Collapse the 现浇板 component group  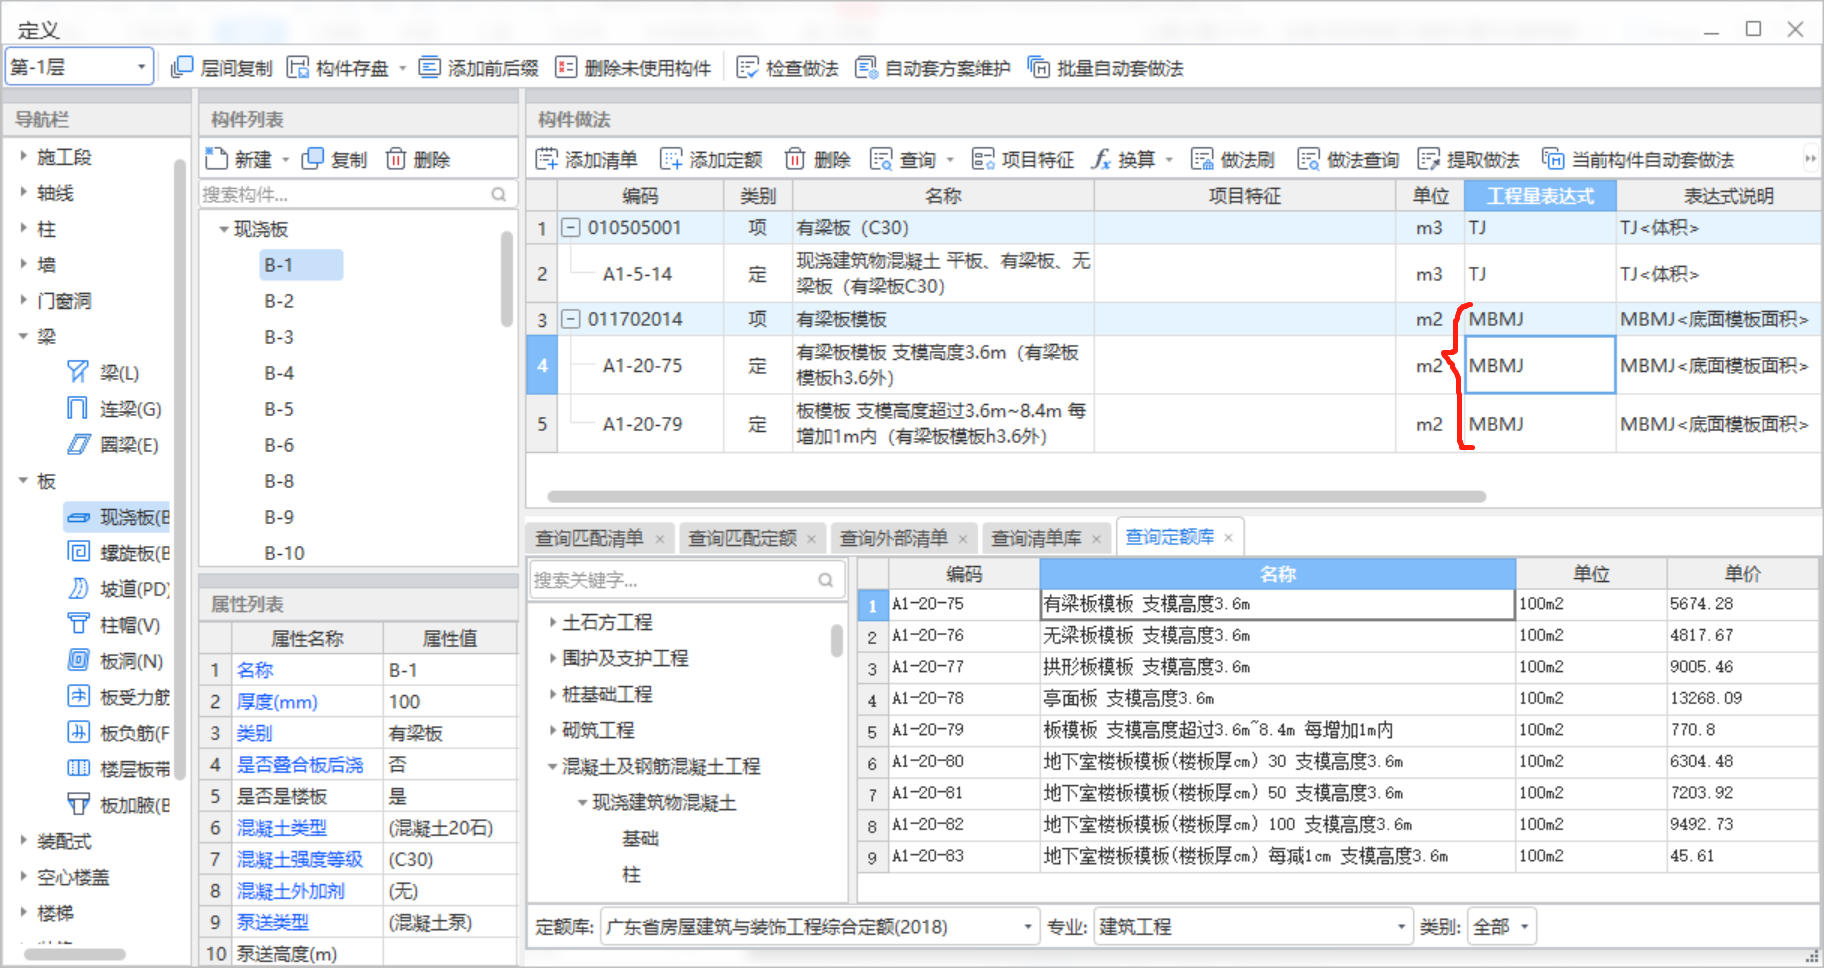click(x=223, y=229)
